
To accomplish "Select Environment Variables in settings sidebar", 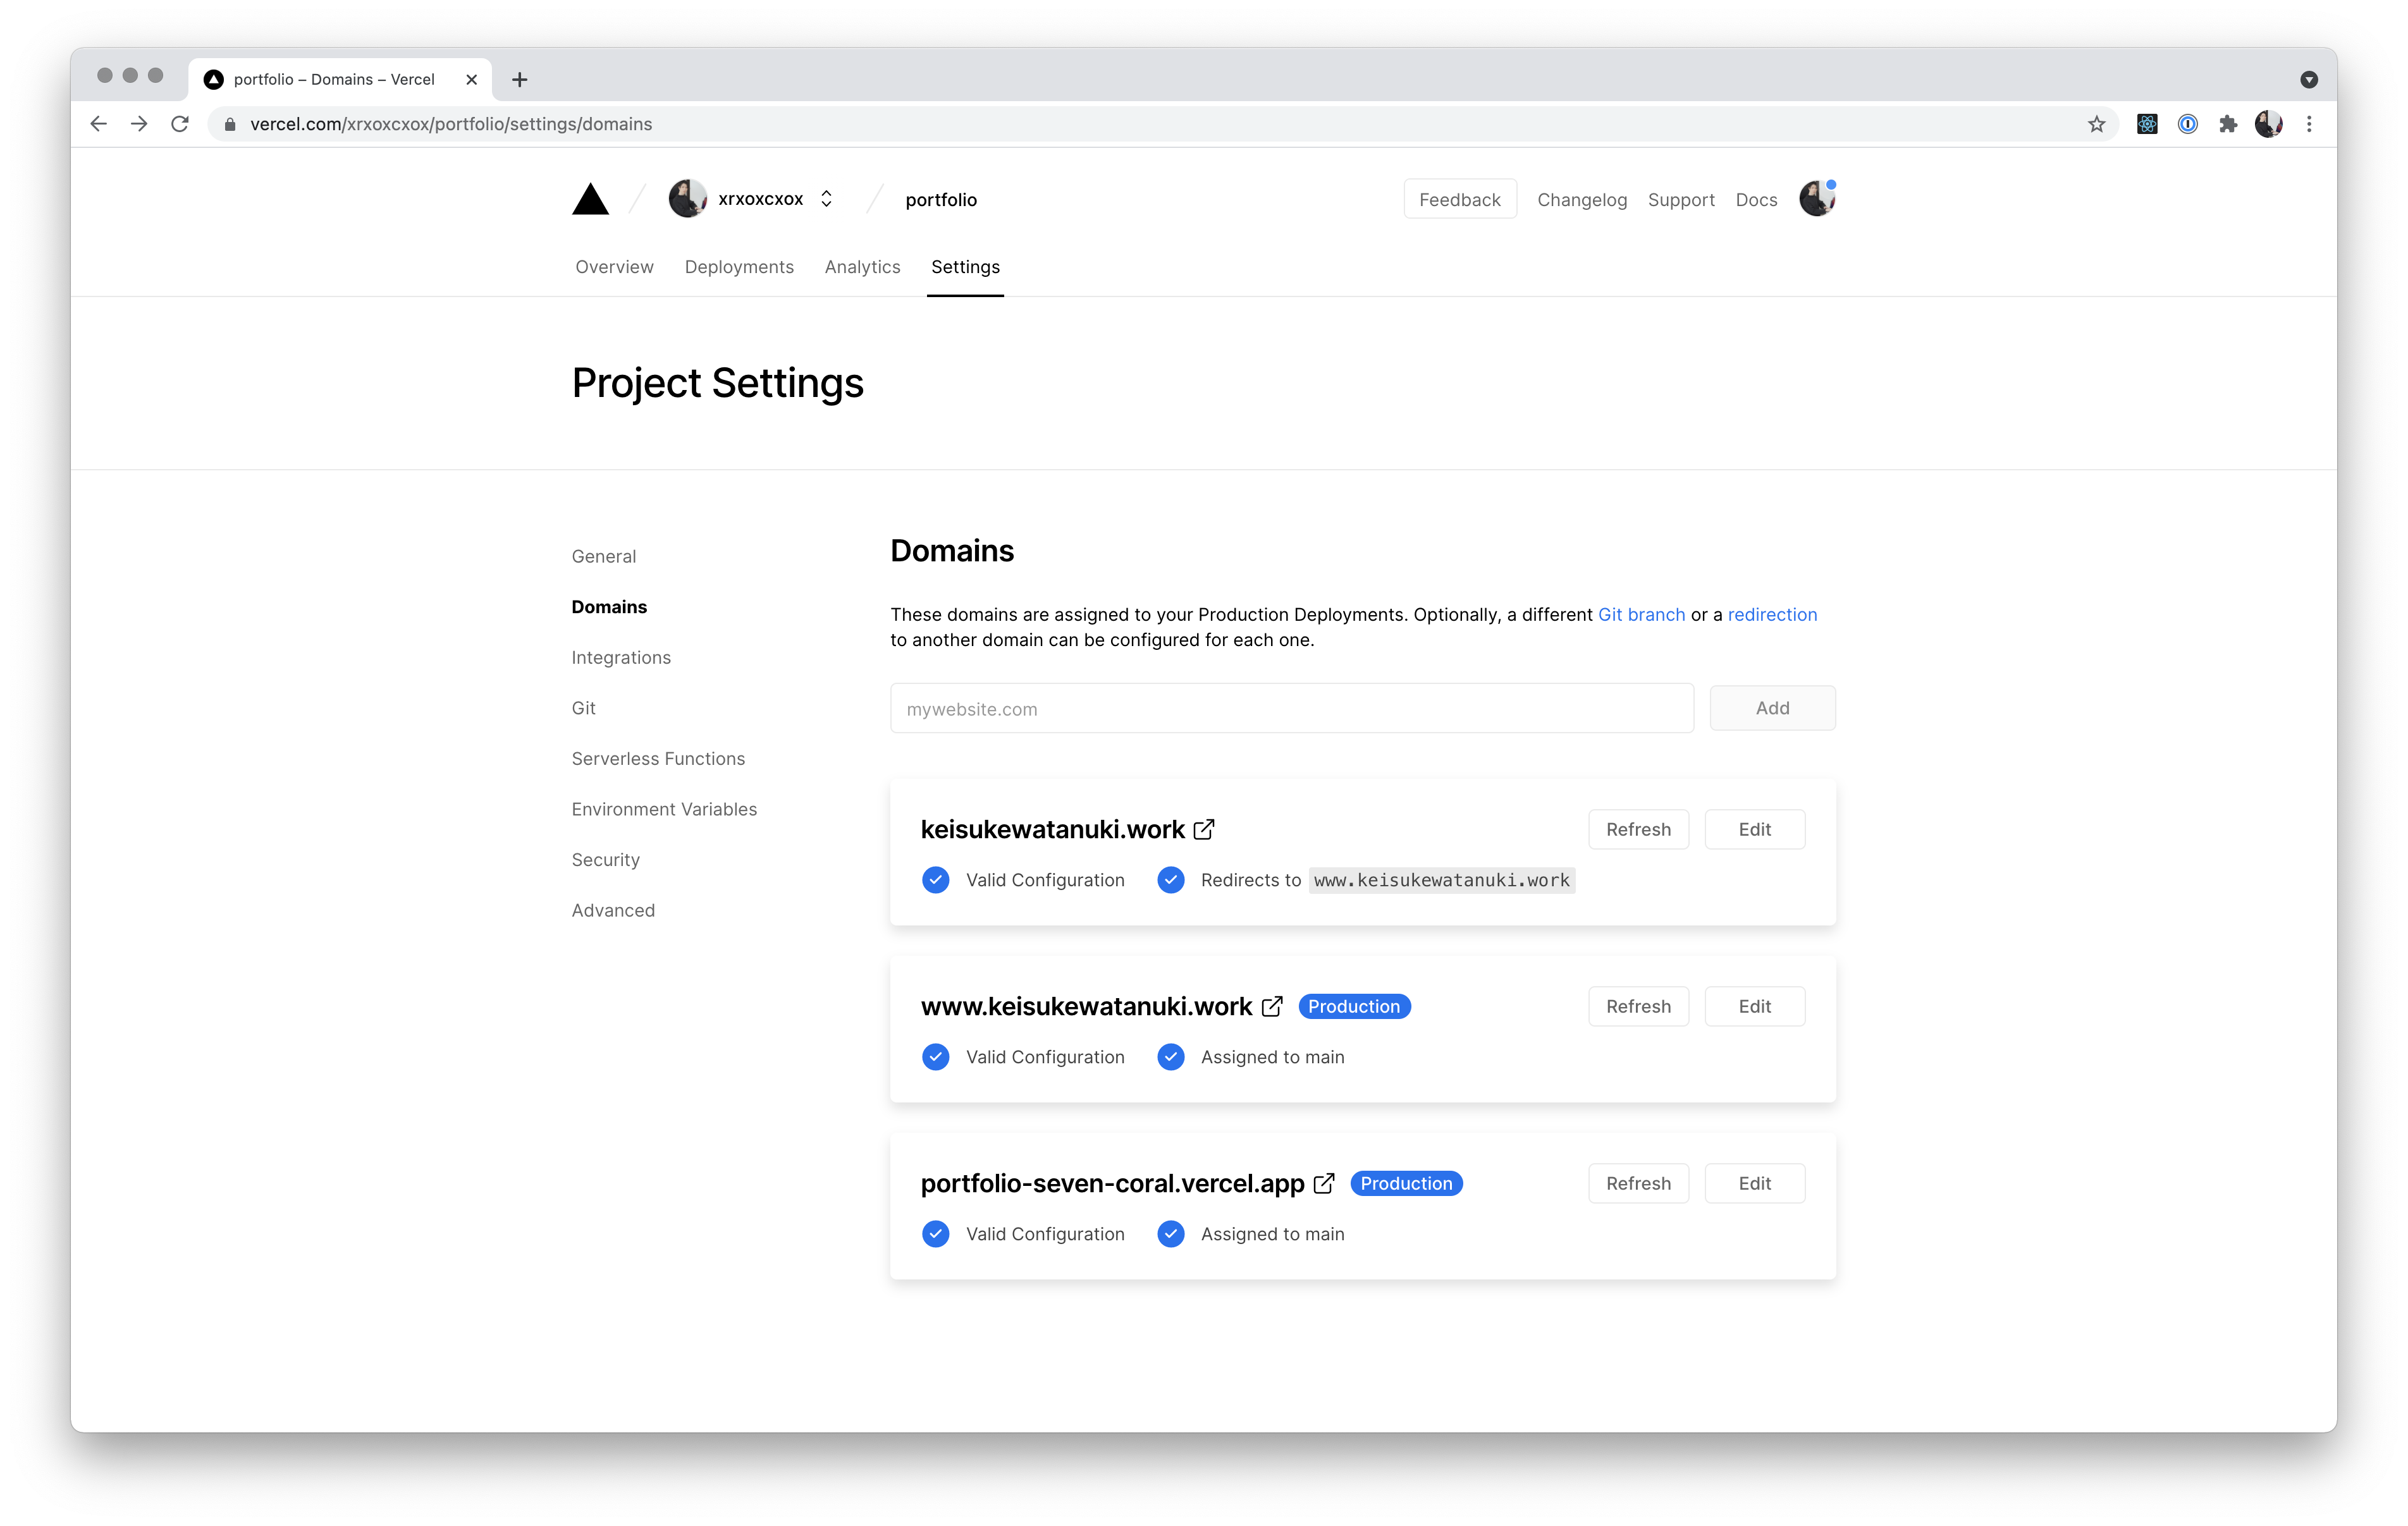I will [664, 809].
